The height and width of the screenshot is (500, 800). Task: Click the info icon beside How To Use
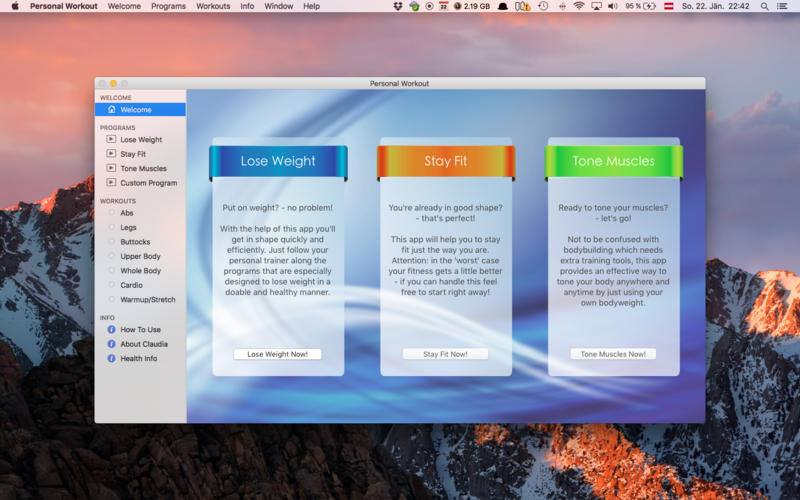111,330
